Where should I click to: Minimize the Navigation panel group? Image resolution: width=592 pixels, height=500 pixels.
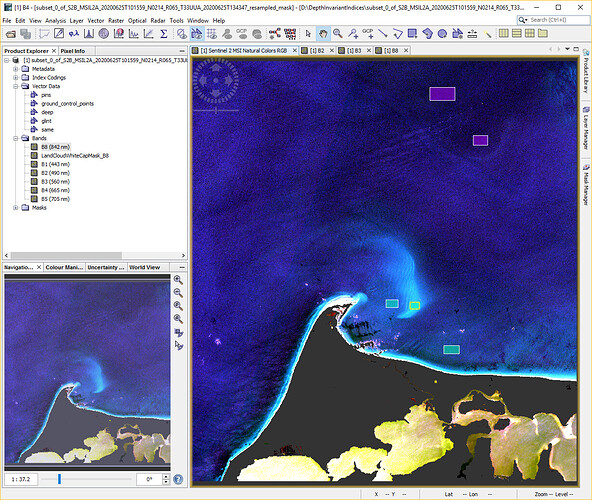(x=182, y=267)
